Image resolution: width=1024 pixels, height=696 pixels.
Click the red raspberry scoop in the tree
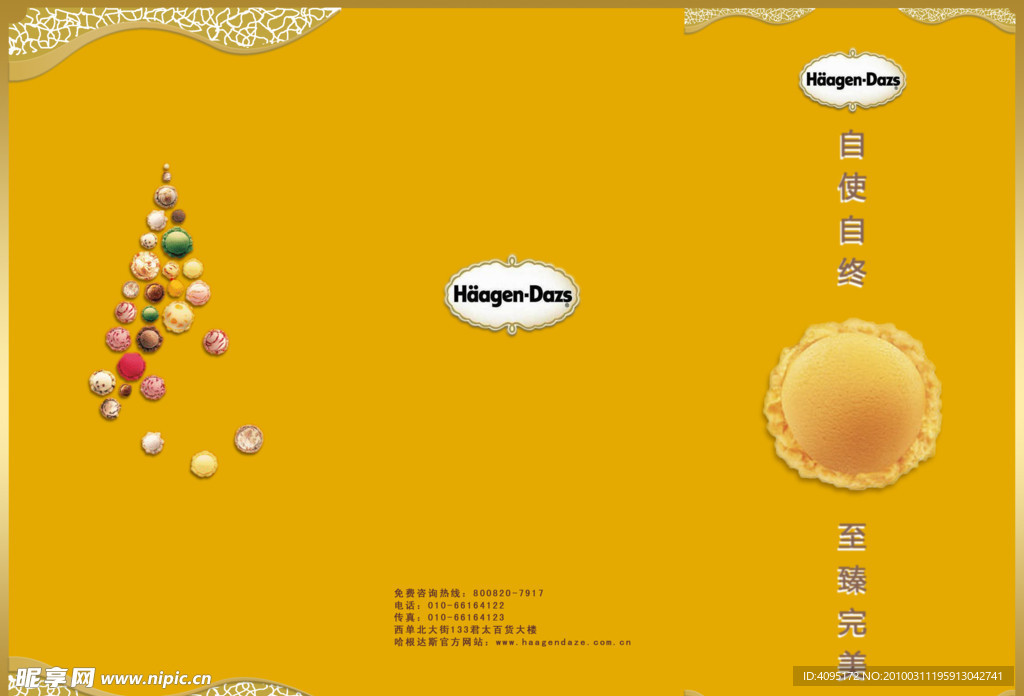(x=131, y=366)
